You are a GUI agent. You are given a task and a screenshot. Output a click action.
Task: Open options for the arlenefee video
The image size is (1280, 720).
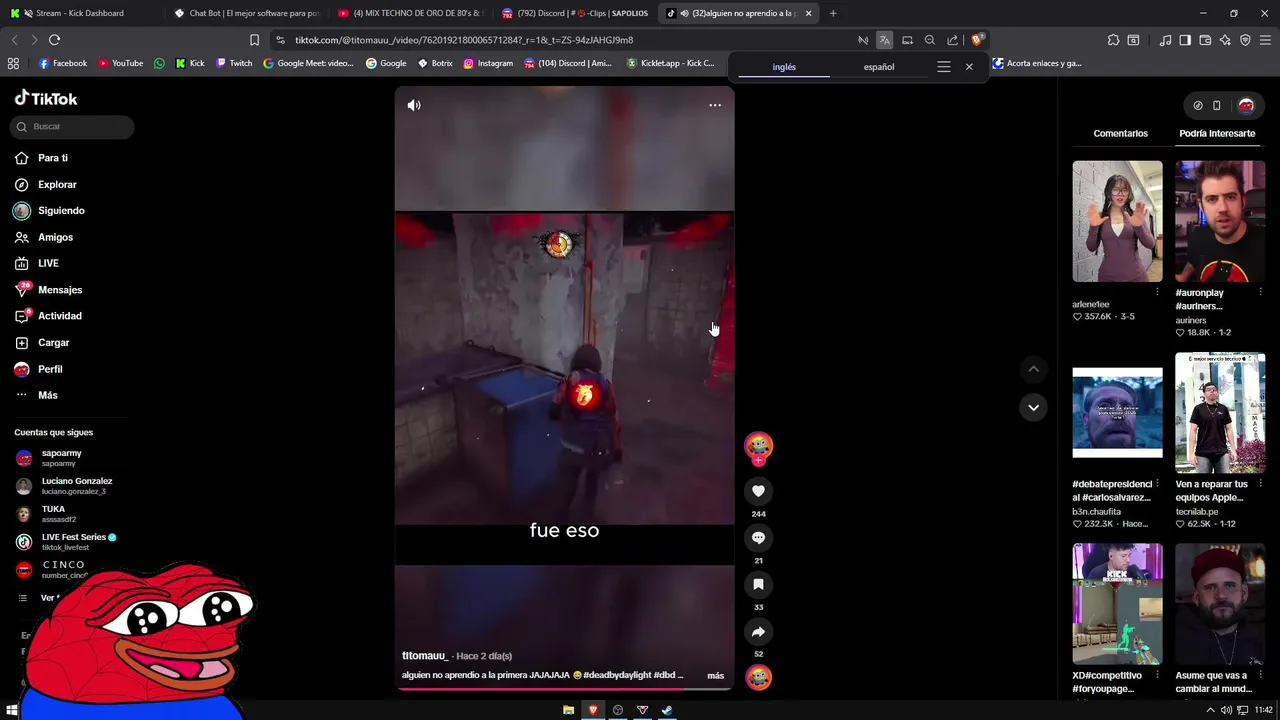pos(1157,292)
